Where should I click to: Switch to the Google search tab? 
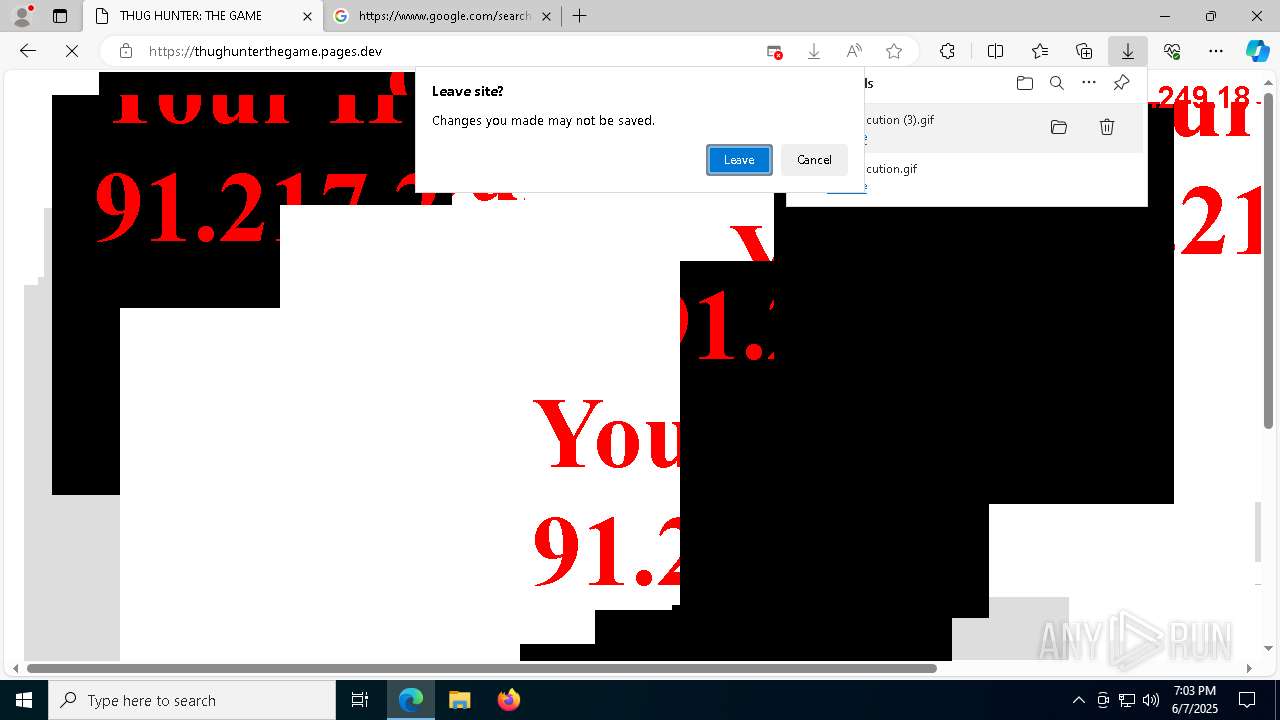[x=443, y=16]
